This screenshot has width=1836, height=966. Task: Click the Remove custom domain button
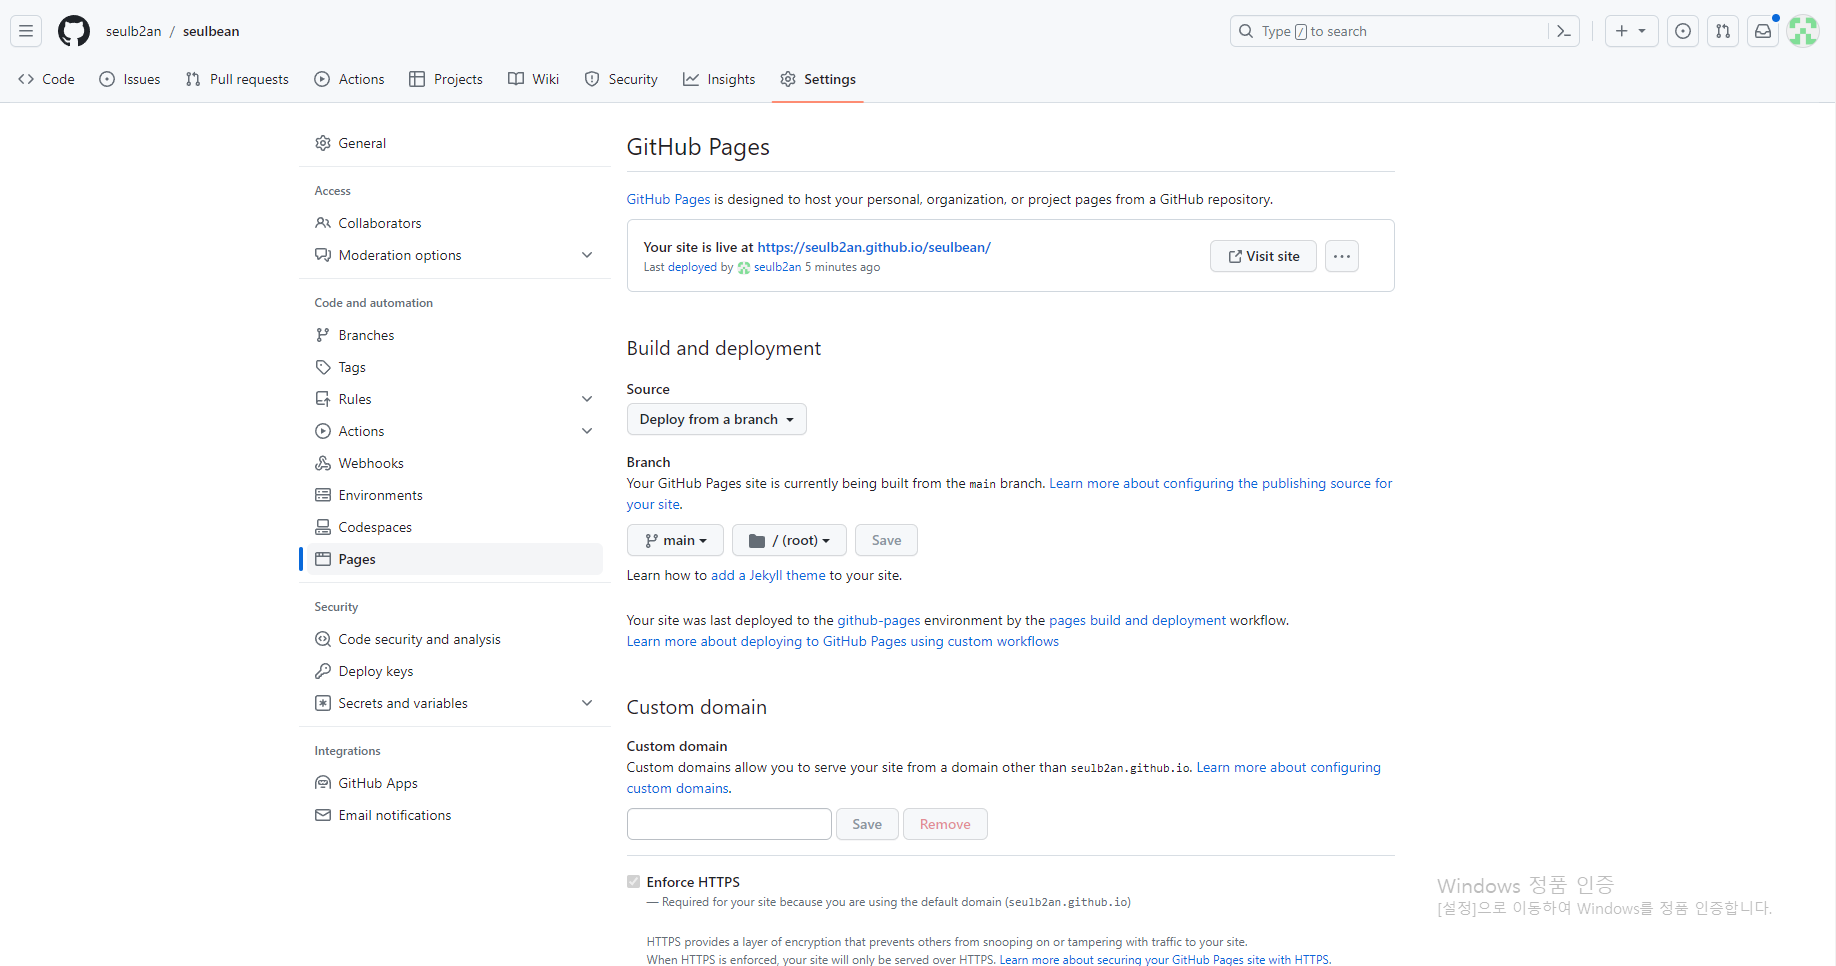945,824
